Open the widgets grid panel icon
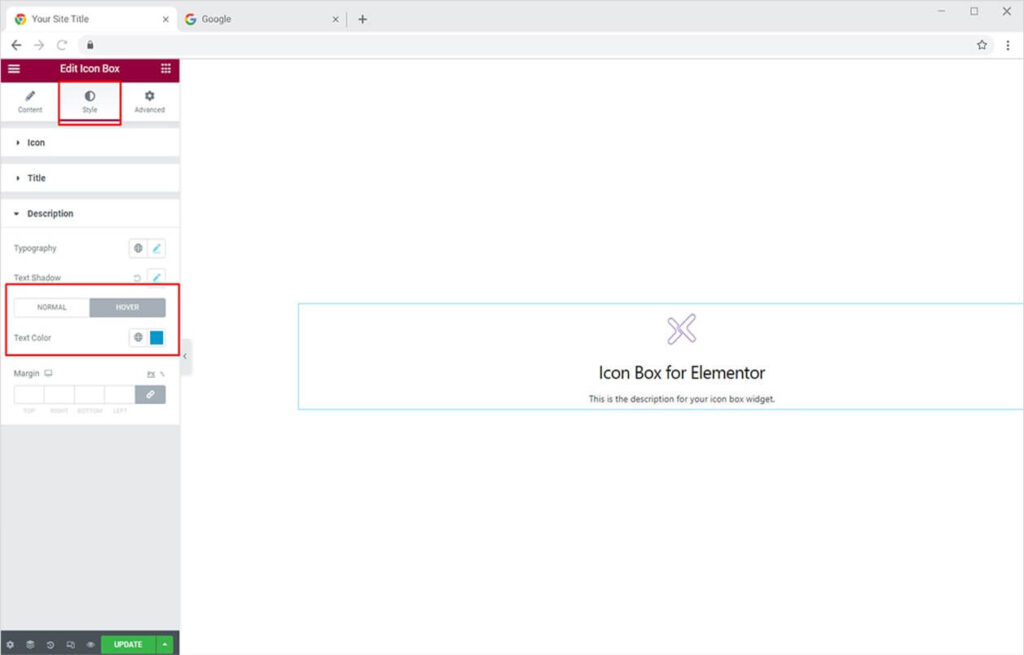Screen dimensions: 1024x655 click(166, 69)
